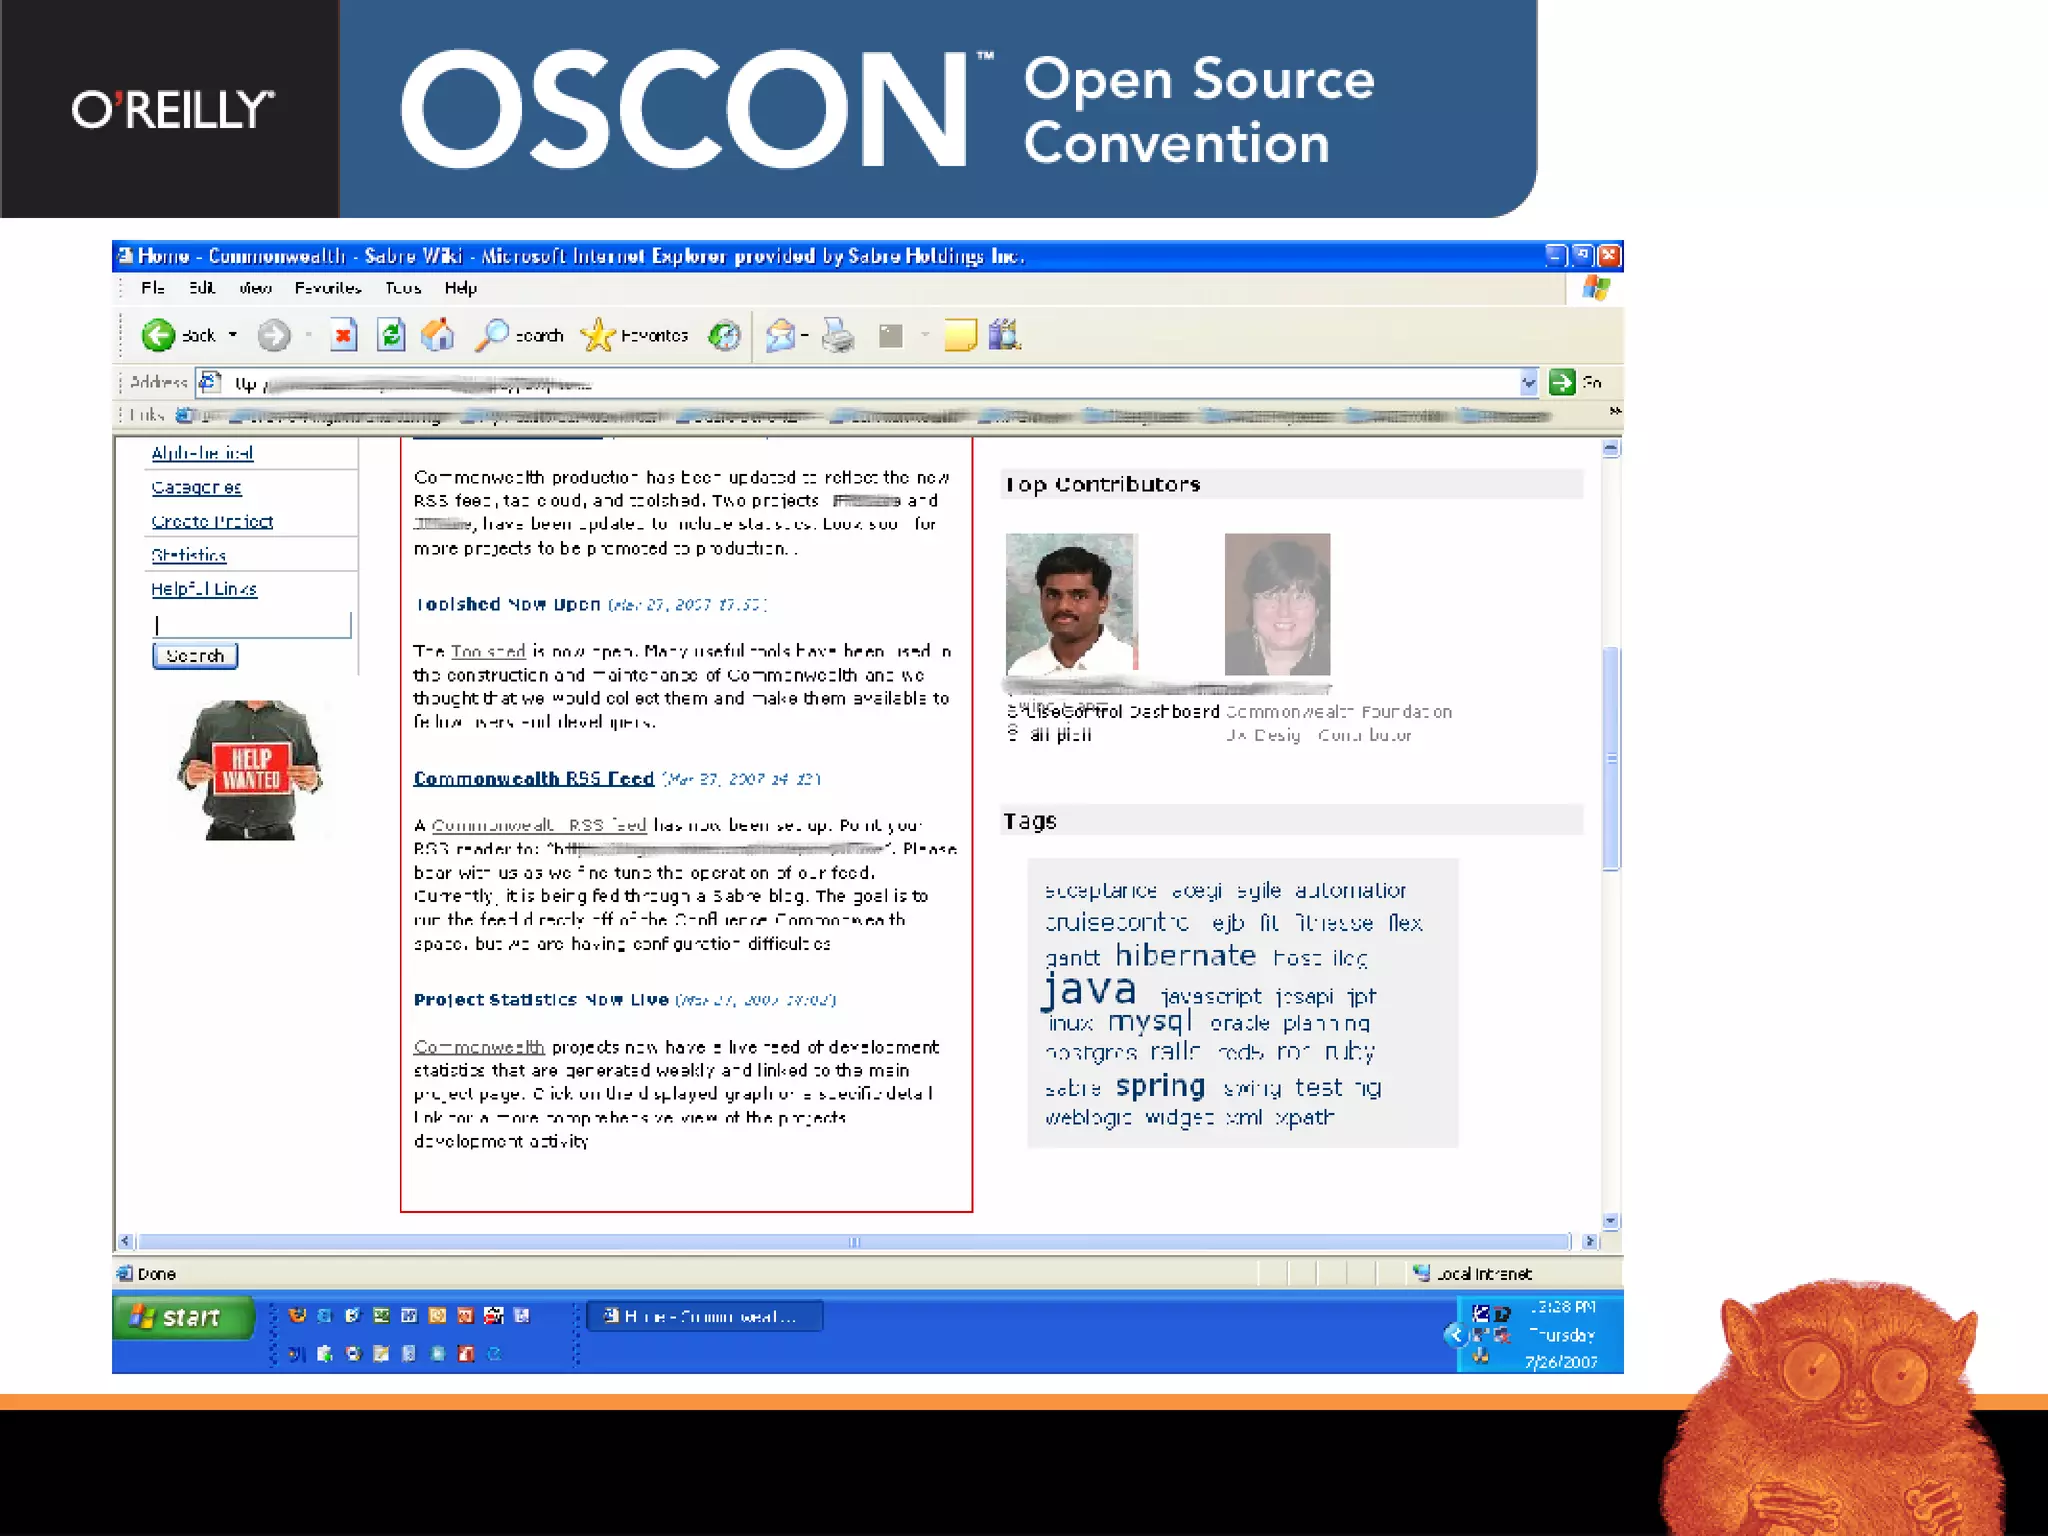The width and height of the screenshot is (2048, 1536).
Task: Click the sidebar search text field
Action: [x=252, y=625]
